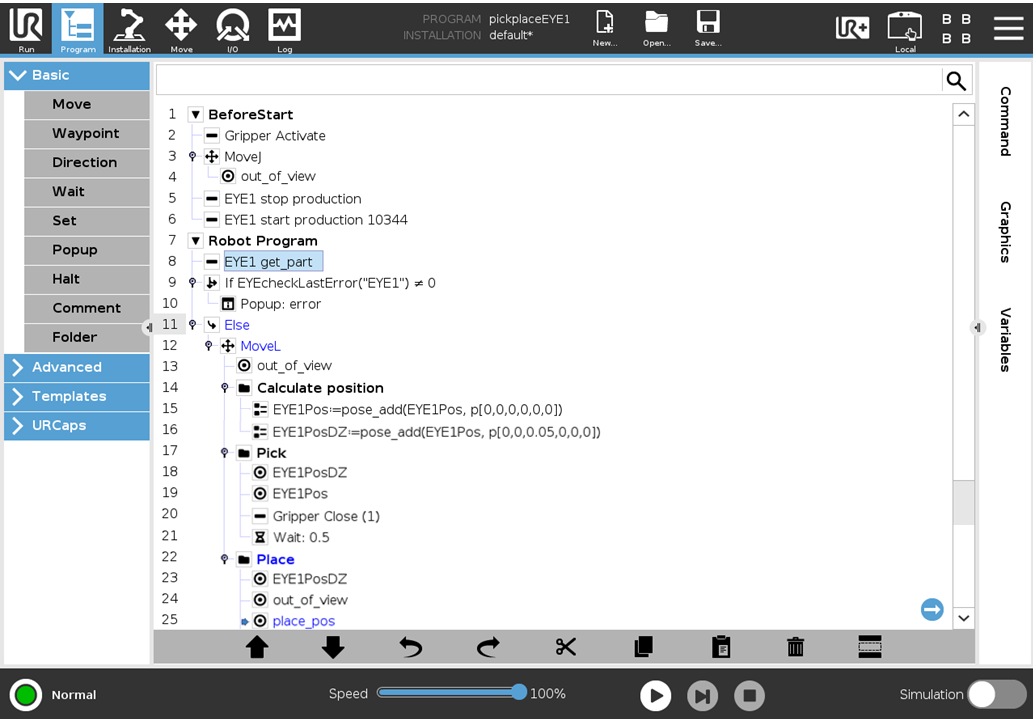Viewport: 1036px width, 719px height.
Task: Go to the I/O tab
Action: point(233,29)
